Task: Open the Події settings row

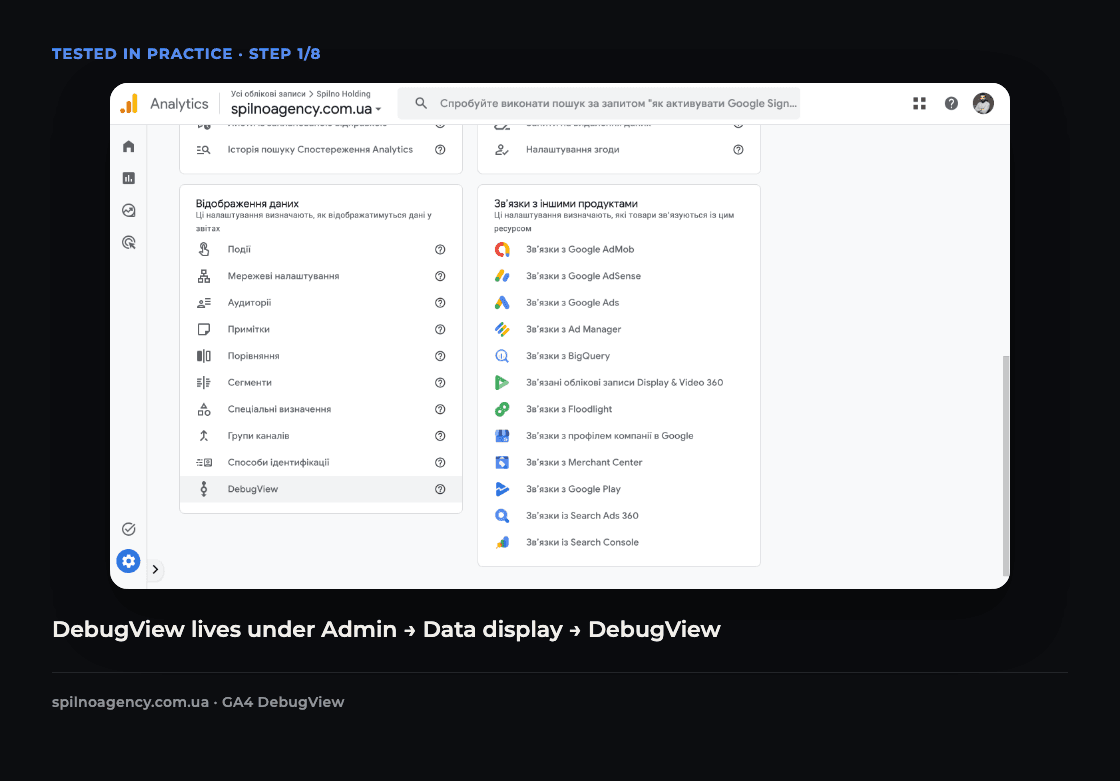Action: coord(321,249)
